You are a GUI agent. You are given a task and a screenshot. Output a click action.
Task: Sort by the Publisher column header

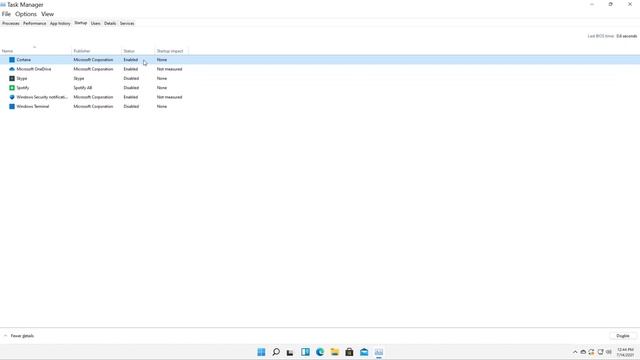[x=97, y=51]
